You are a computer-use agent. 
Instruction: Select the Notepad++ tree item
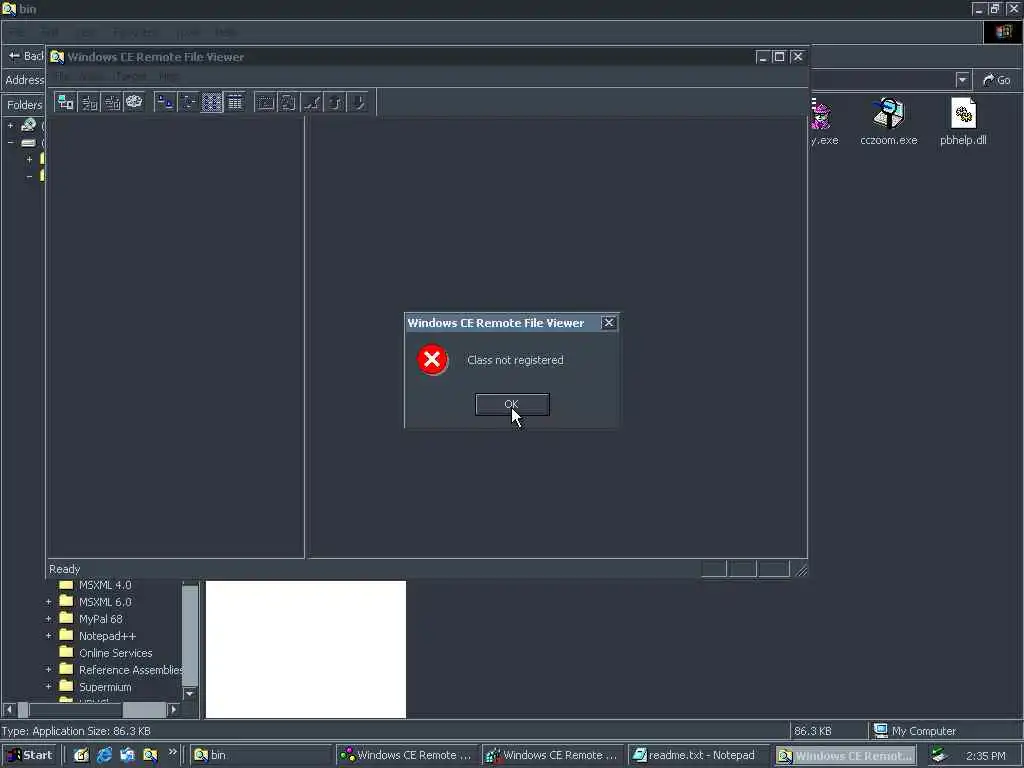pyautogui.click(x=107, y=635)
